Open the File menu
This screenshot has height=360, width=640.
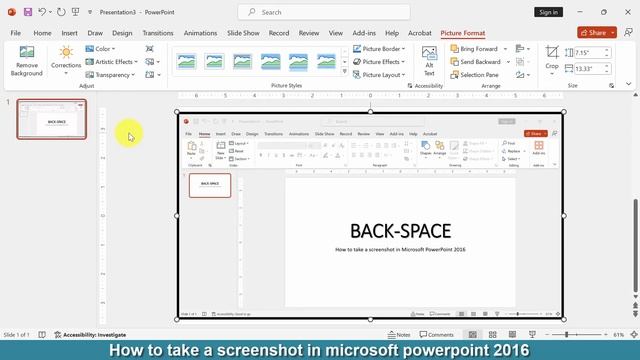click(x=16, y=33)
